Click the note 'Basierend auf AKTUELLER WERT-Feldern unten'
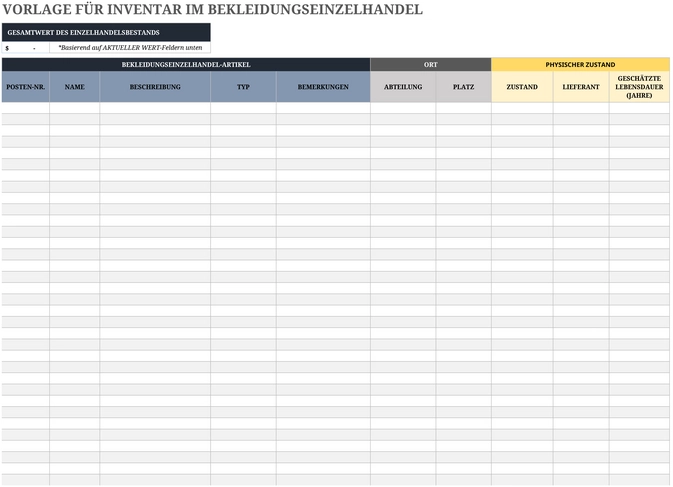Viewport: 673px width, 487px height. [130, 48]
